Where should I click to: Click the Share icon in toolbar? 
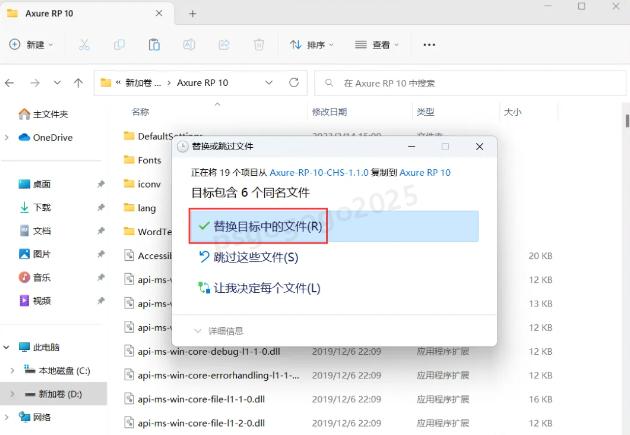(224, 45)
